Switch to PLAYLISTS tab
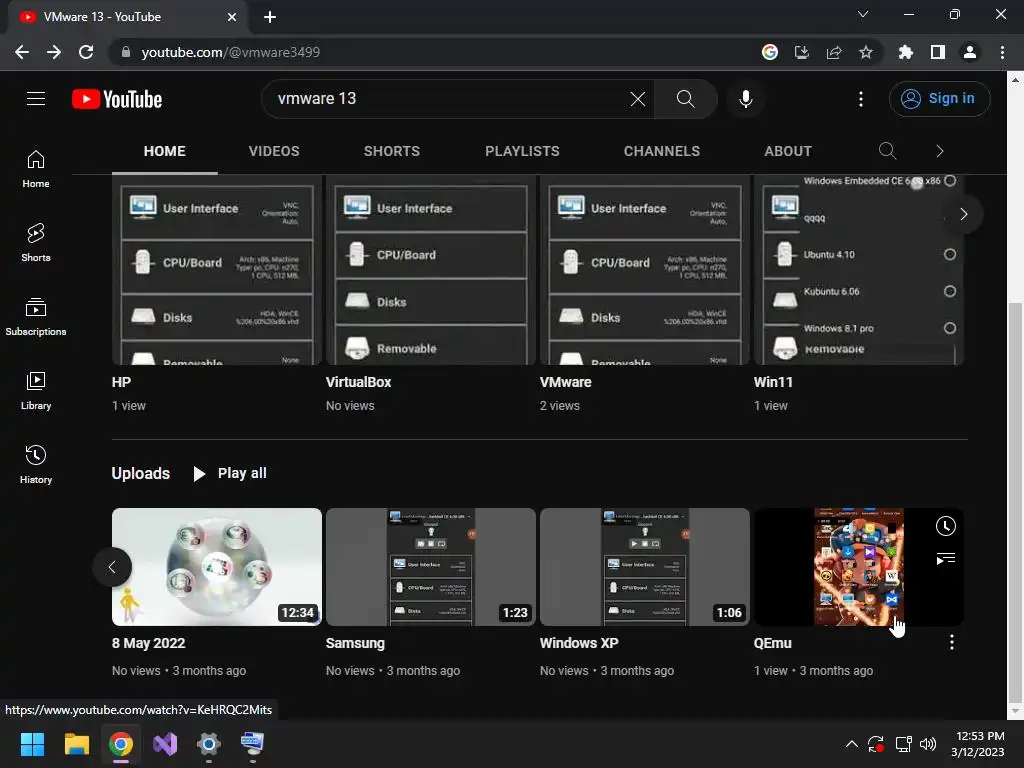Image resolution: width=1024 pixels, height=768 pixels. pos(522,151)
